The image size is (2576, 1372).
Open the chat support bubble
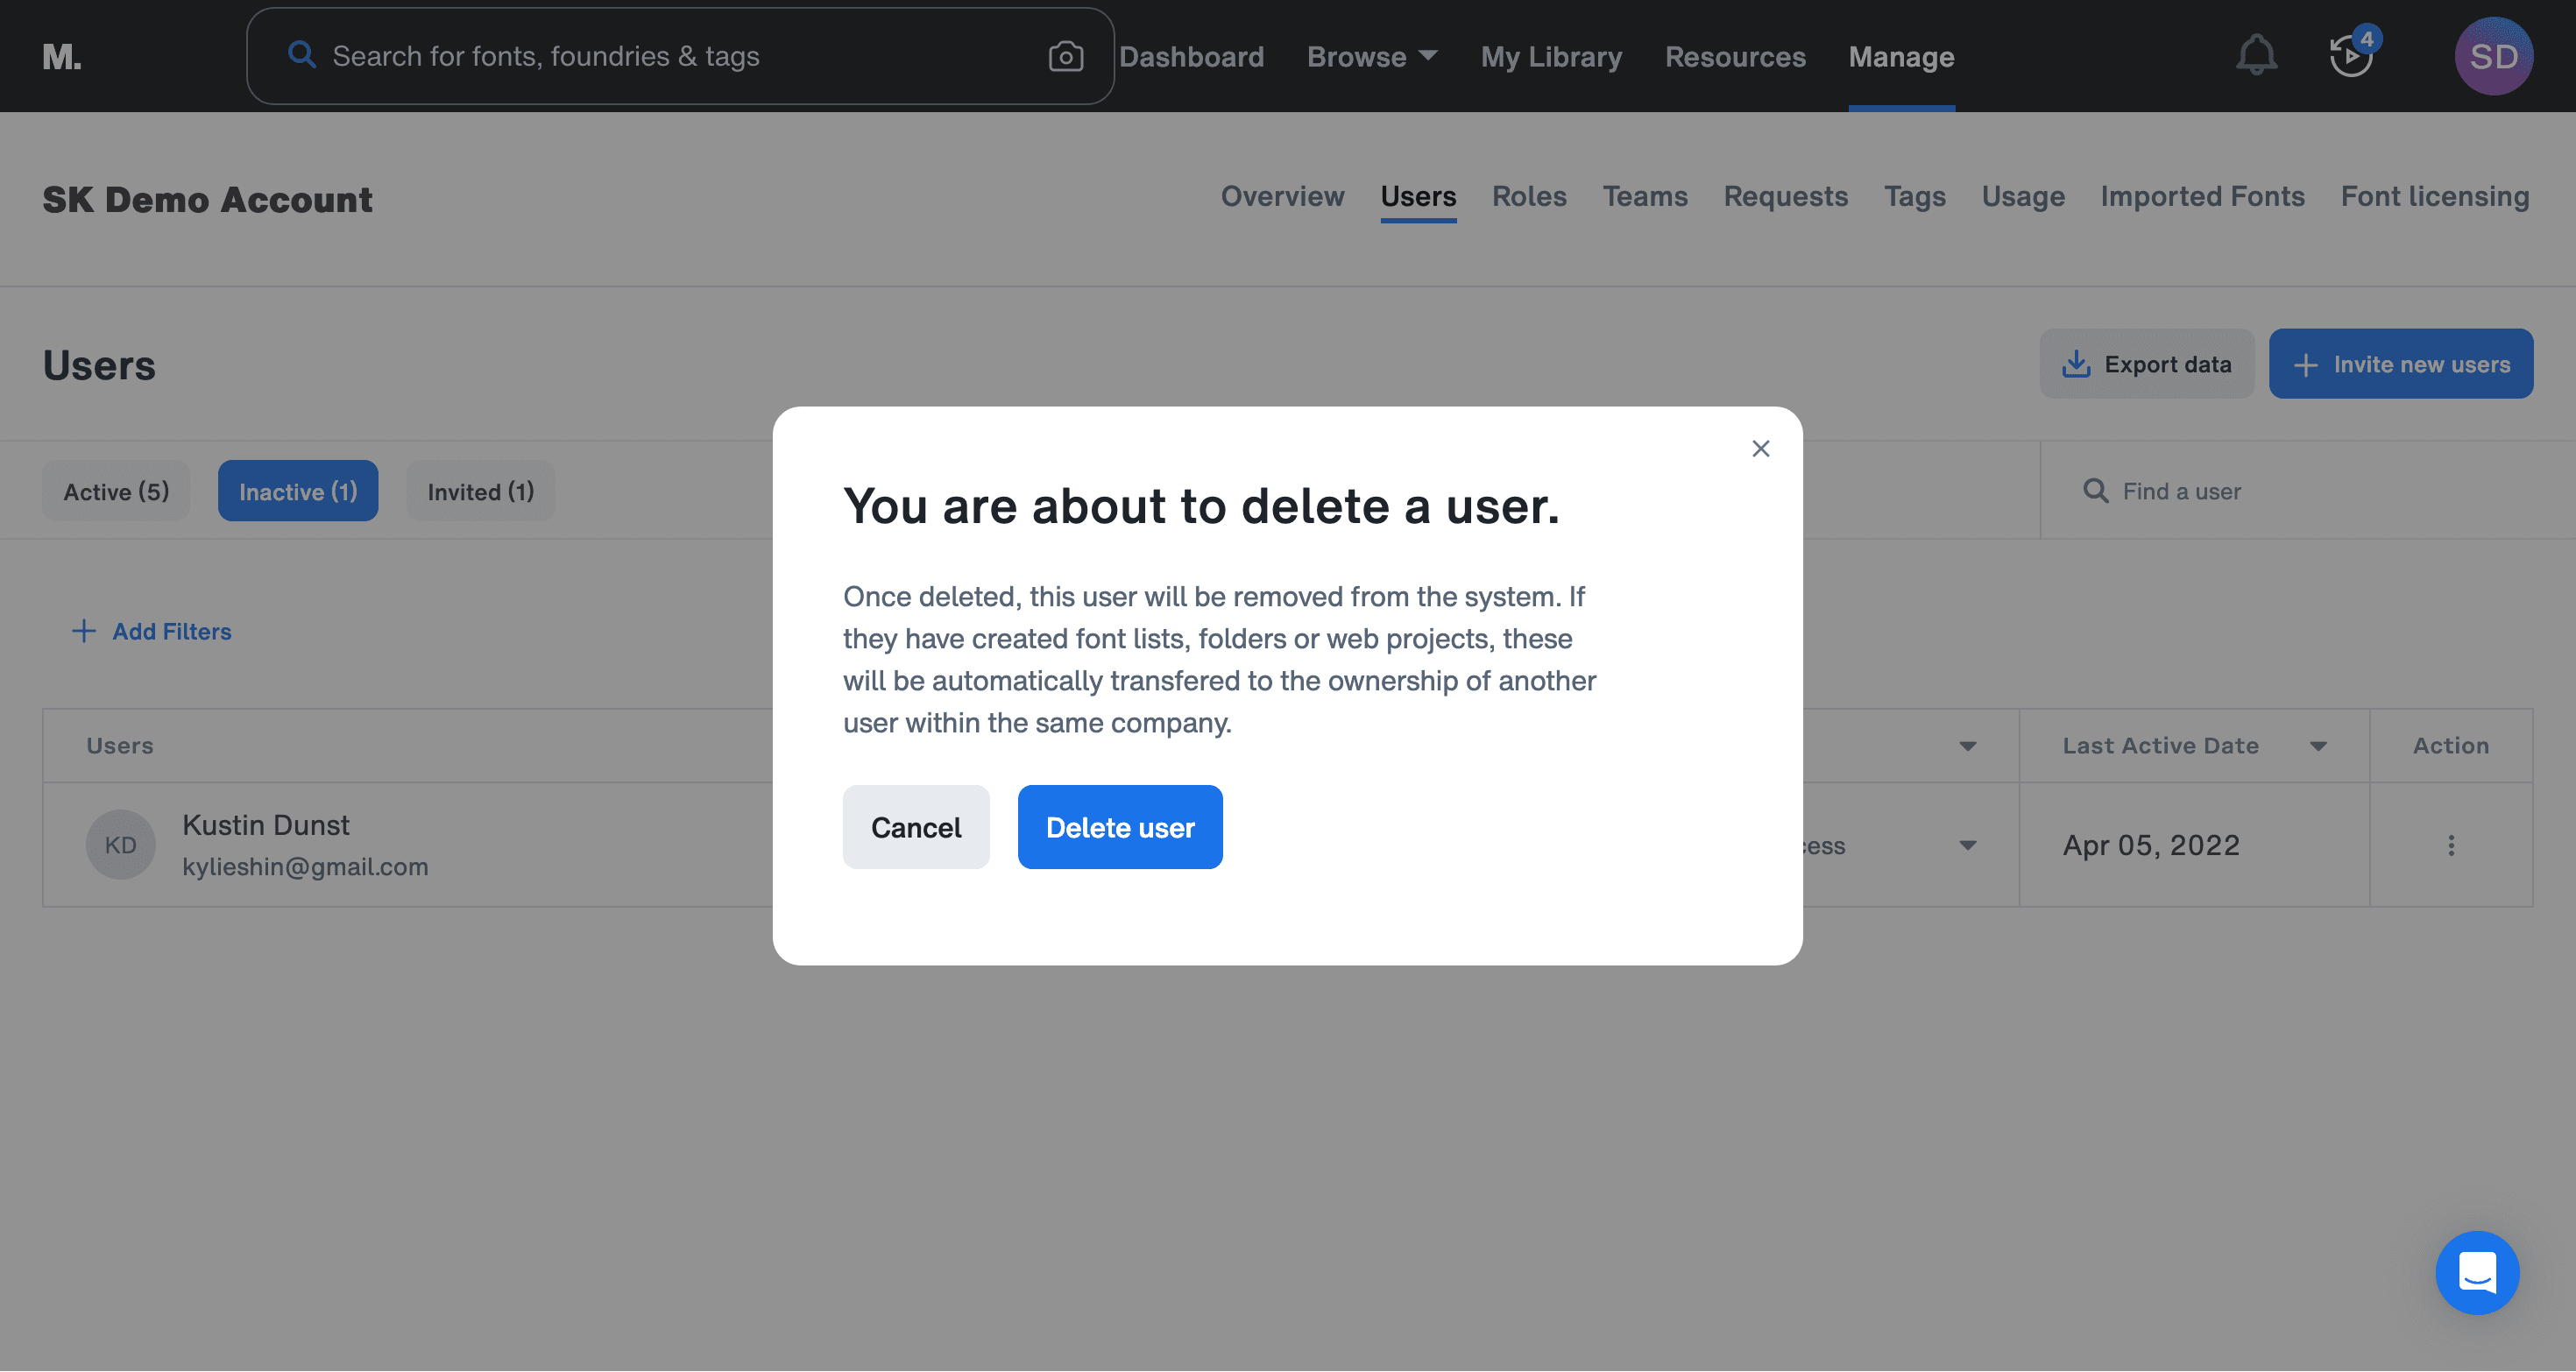coord(2477,1272)
